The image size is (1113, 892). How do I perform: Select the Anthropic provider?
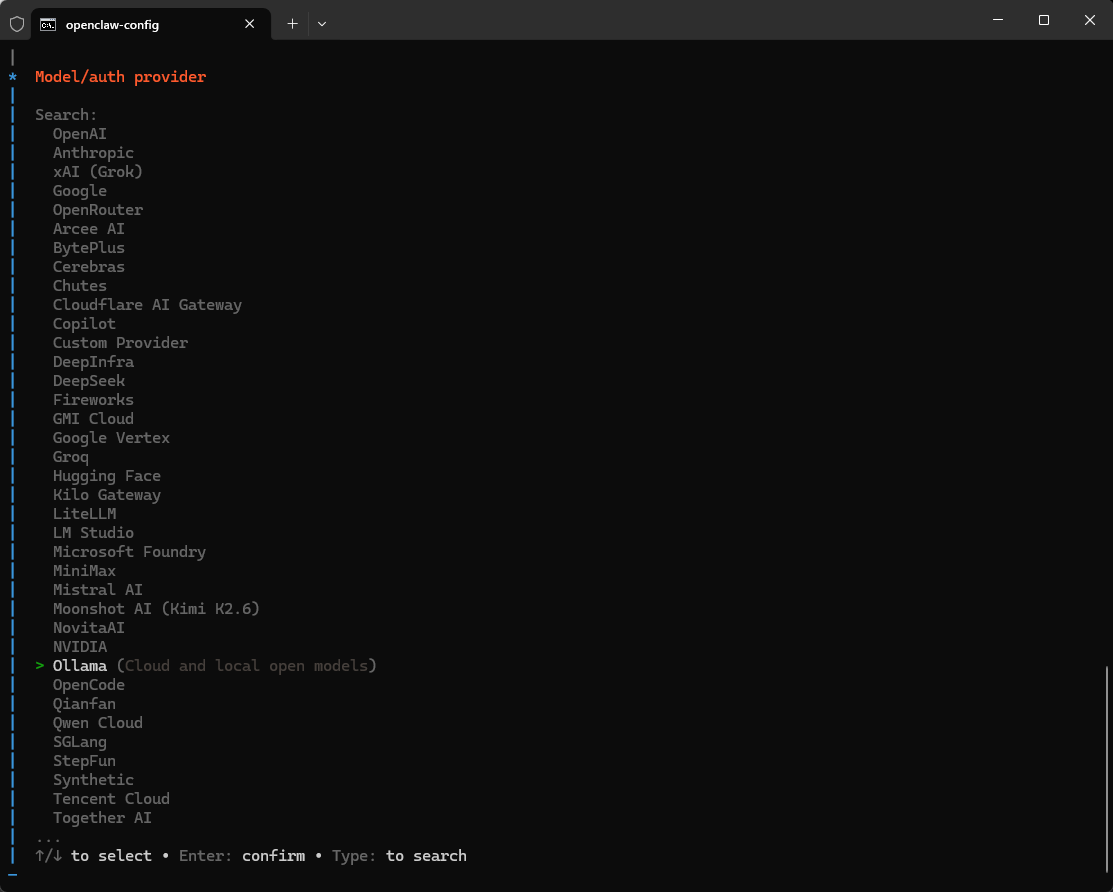pos(93,153)
